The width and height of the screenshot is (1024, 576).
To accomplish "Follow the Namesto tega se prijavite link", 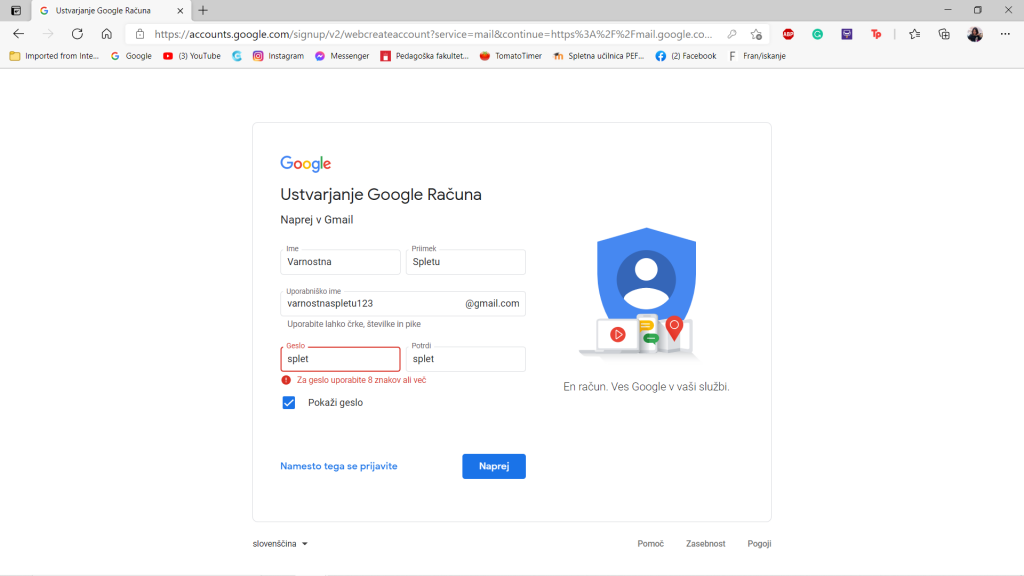I will coord(339,466).
